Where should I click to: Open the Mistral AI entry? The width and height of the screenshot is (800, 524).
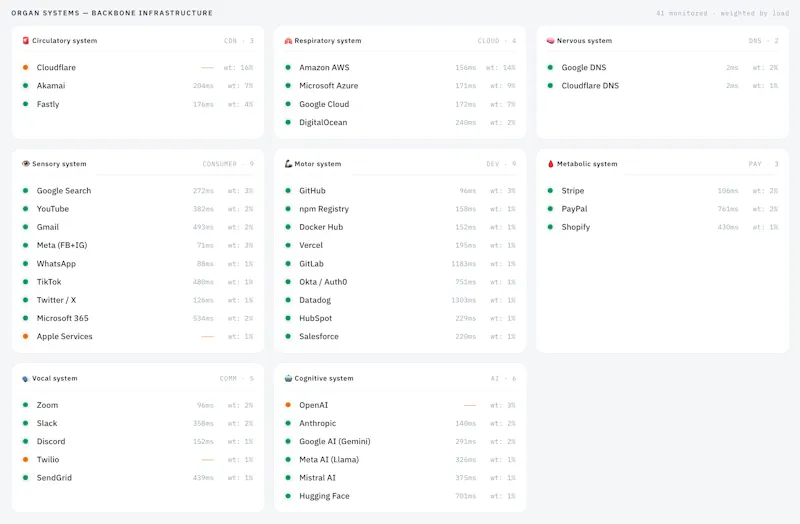(400, 478)
